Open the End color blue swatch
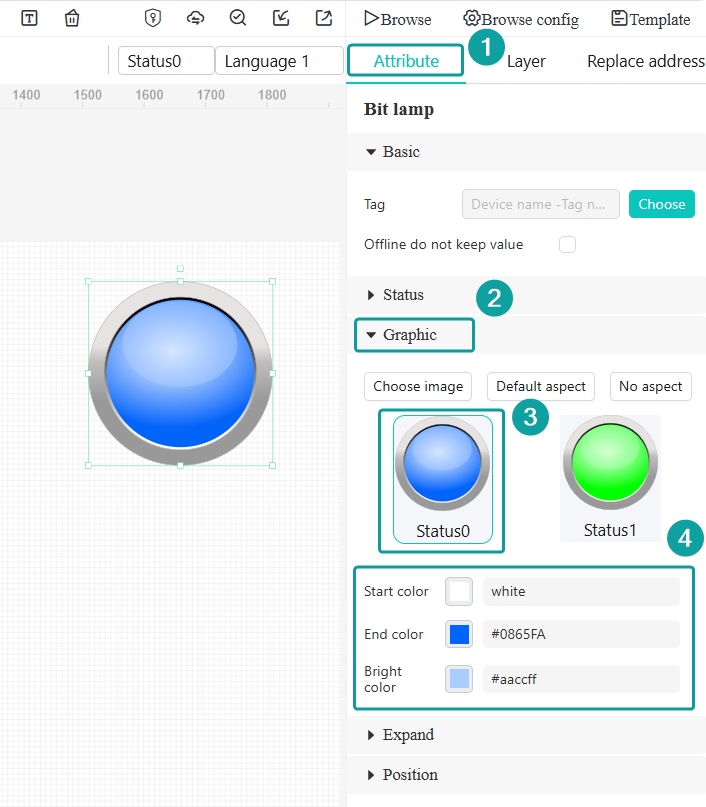 pyautogui.click(x=459, y=634)
